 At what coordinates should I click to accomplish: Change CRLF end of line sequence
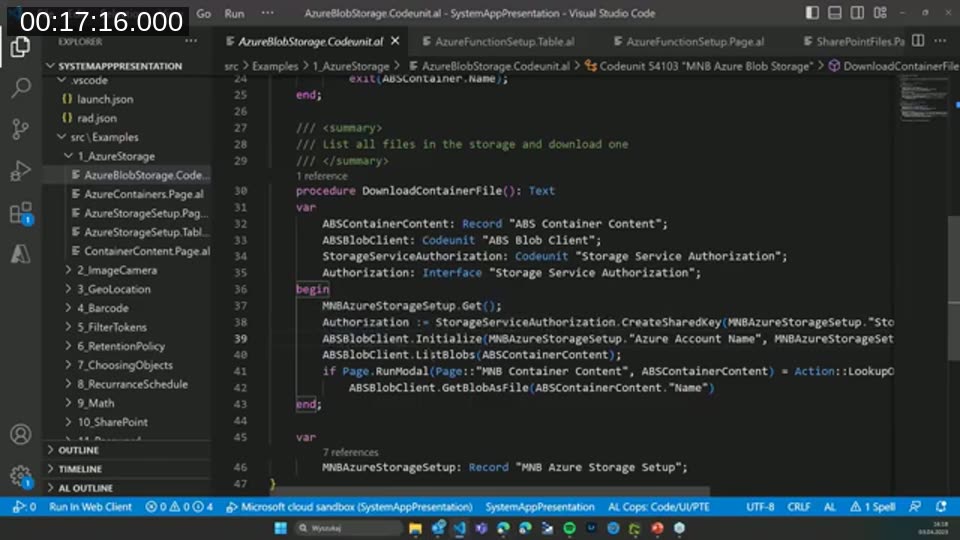coord(798,507)
